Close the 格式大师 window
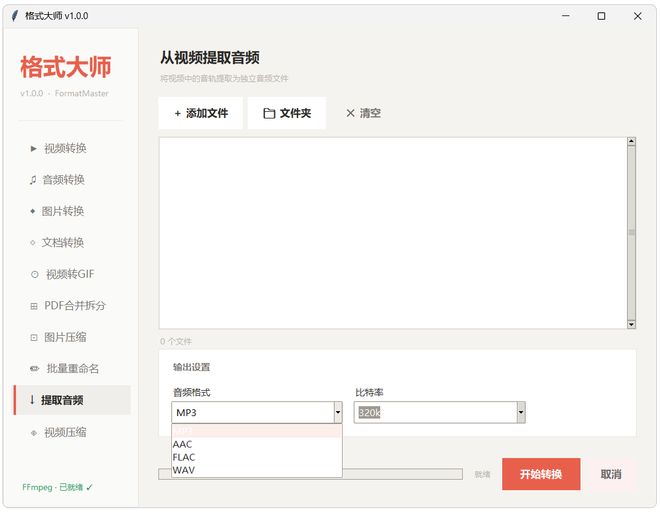This screenshot has width=660, height=513. (637, 16)
